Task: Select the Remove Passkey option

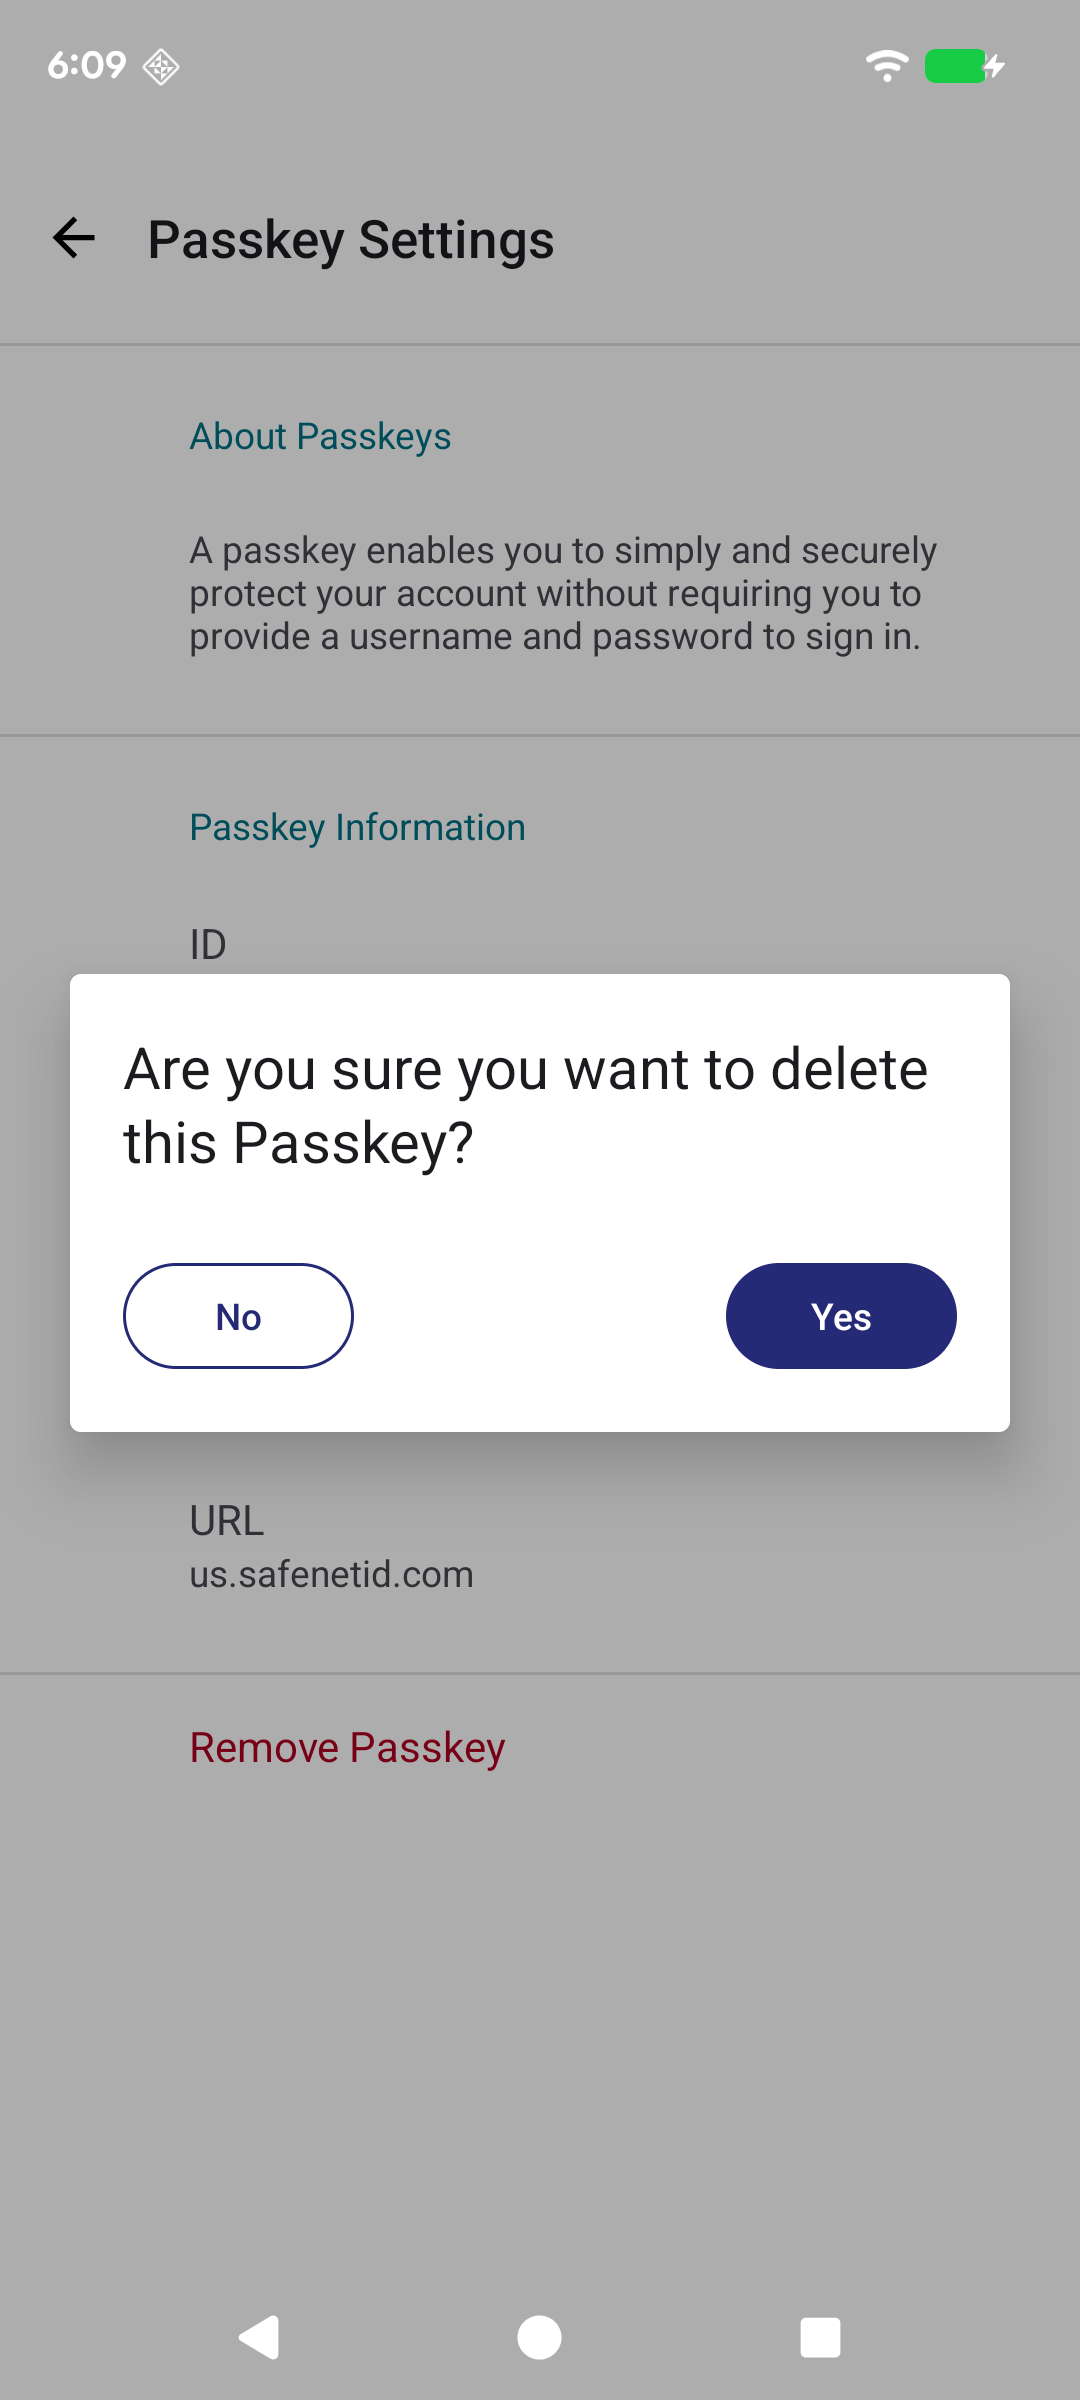Action: tap(346, 1747)
